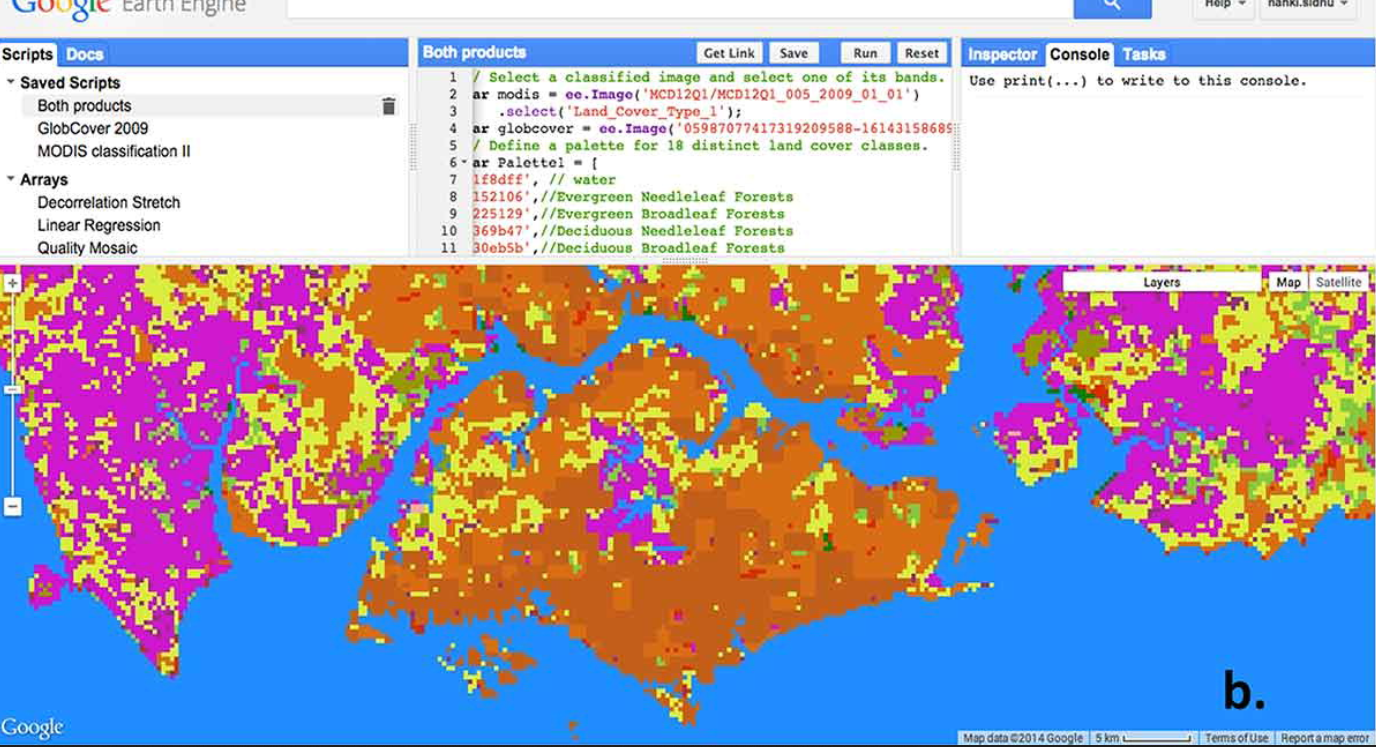Click the Get Link button
The height and width of the screenshot is (747, 1376).
(729, 54)
